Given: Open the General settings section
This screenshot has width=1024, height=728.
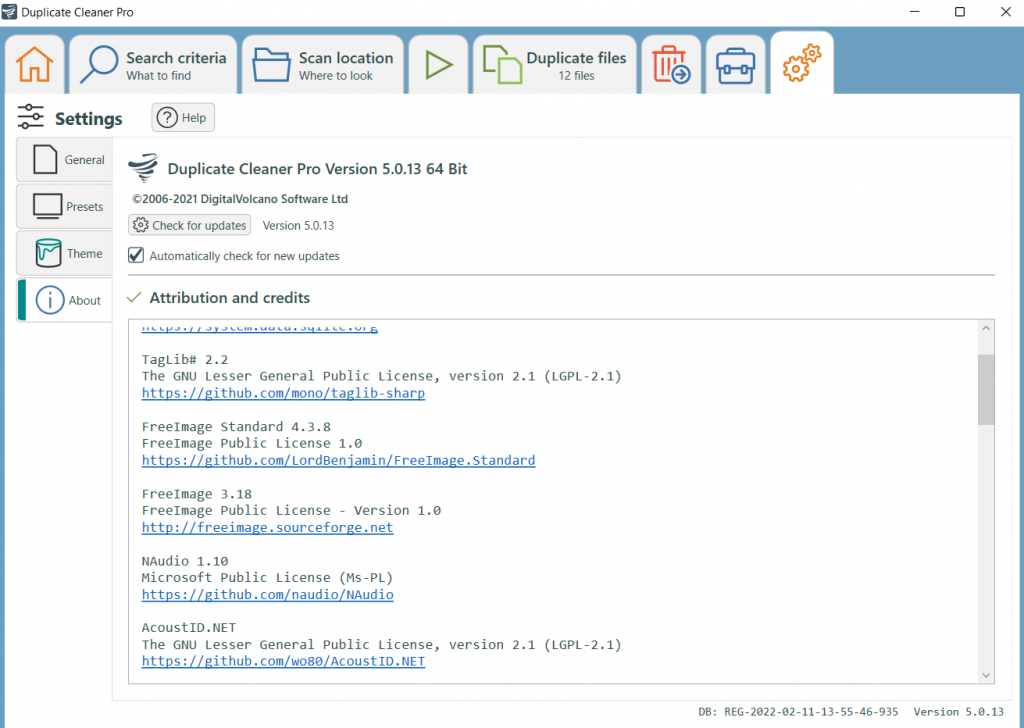Looking at the screenshot, I should pyautogui.click(x=65, y=159).
